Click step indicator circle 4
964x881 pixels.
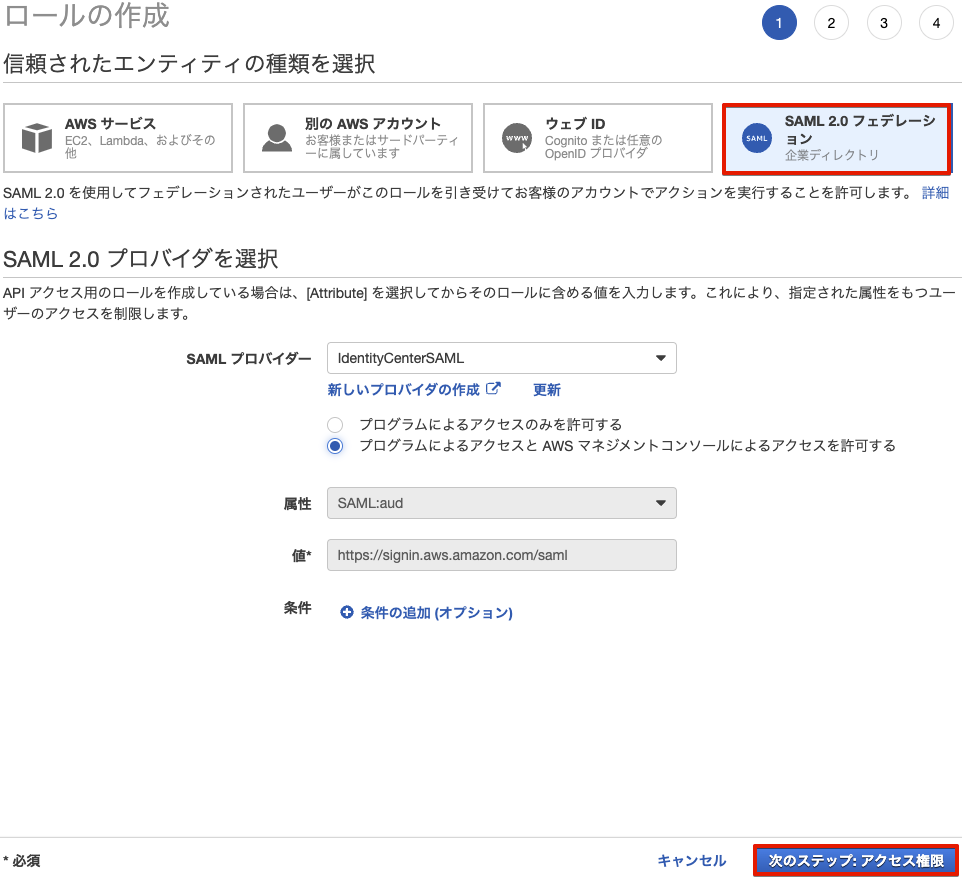click(936, 22)
